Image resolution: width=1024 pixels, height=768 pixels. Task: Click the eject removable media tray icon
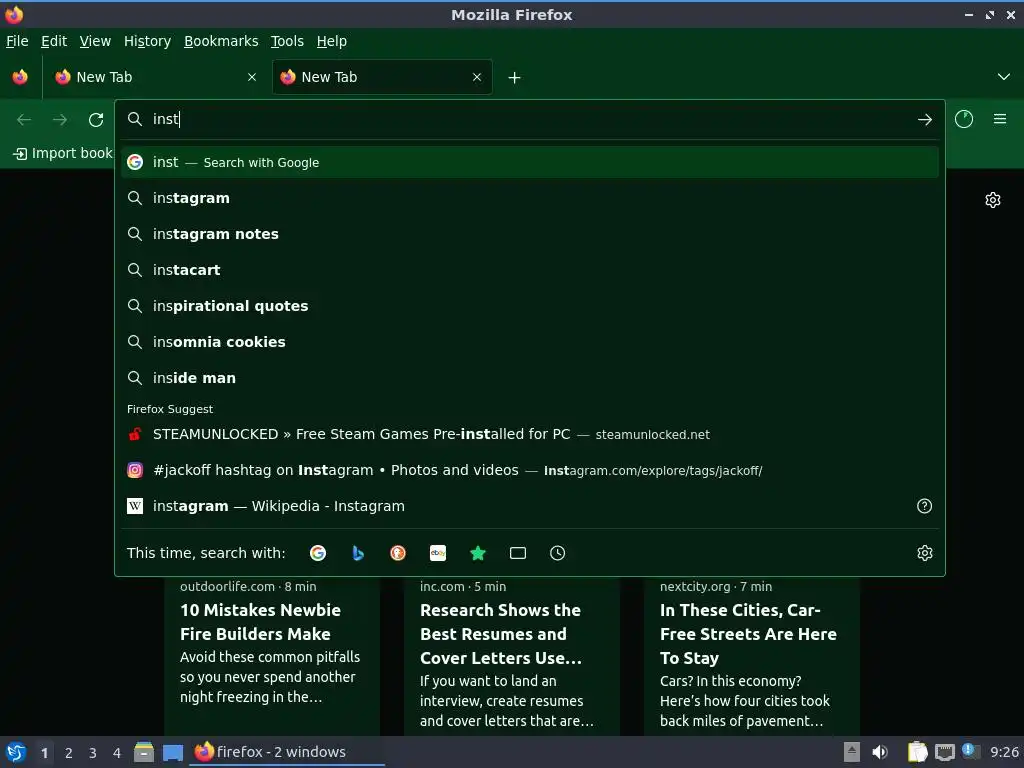pyautogui.click(x=852, y=752)
